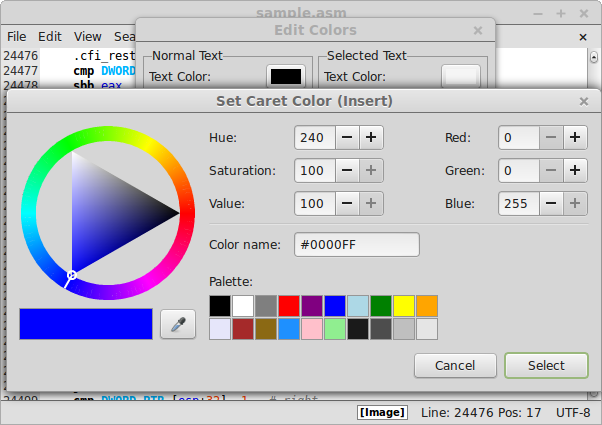Increase the Blue value
The image size is (602, 425).
[575, 203]
